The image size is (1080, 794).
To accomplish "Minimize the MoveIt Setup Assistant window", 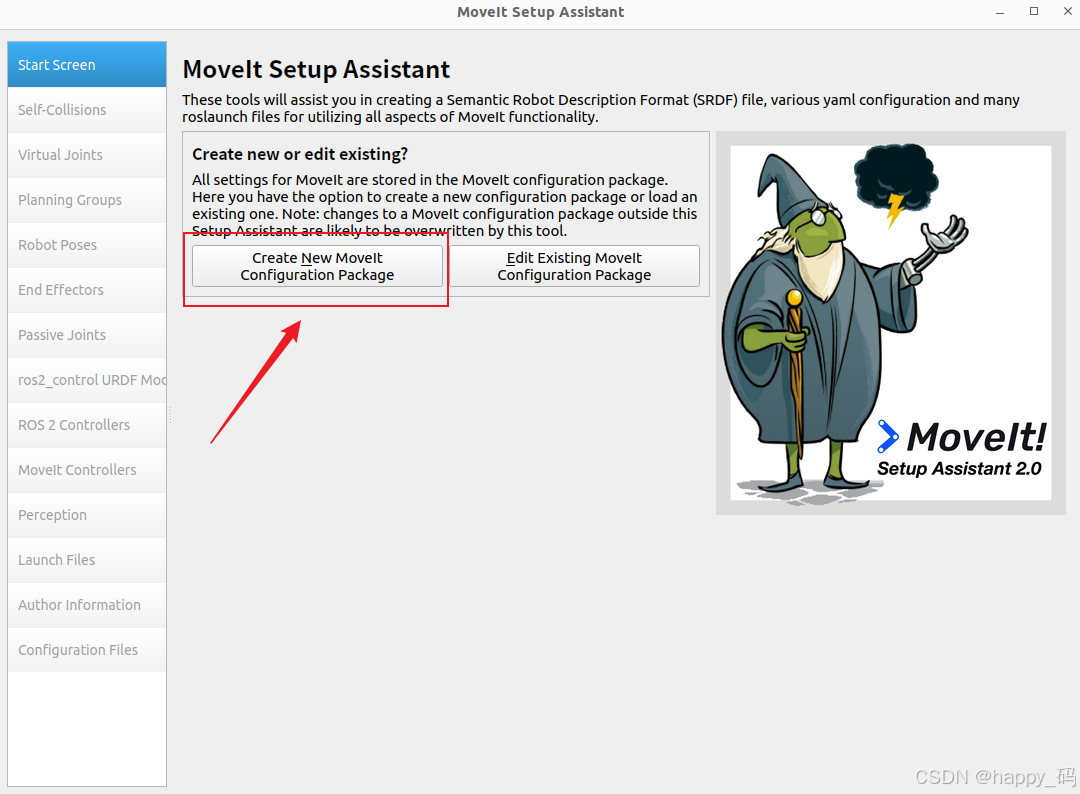I will tap(1000, 12).
